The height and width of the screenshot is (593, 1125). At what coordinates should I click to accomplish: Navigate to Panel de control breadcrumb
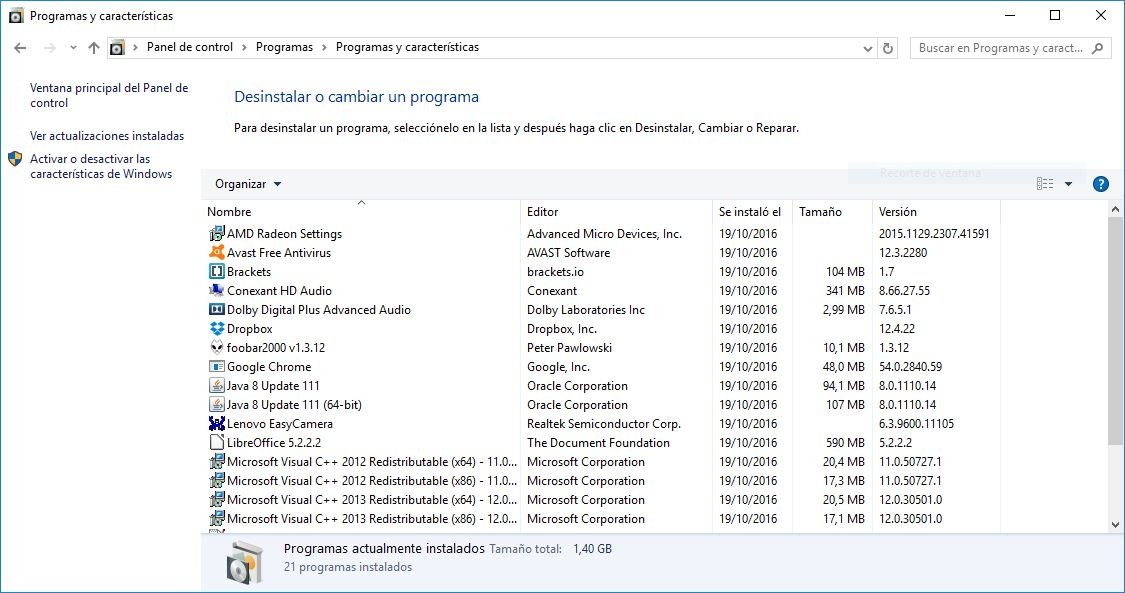190,47
